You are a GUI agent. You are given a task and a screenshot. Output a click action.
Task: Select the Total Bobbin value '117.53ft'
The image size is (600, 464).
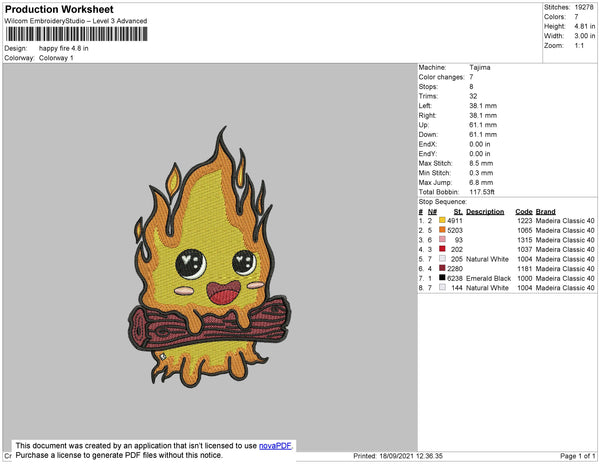coord(482,192)
